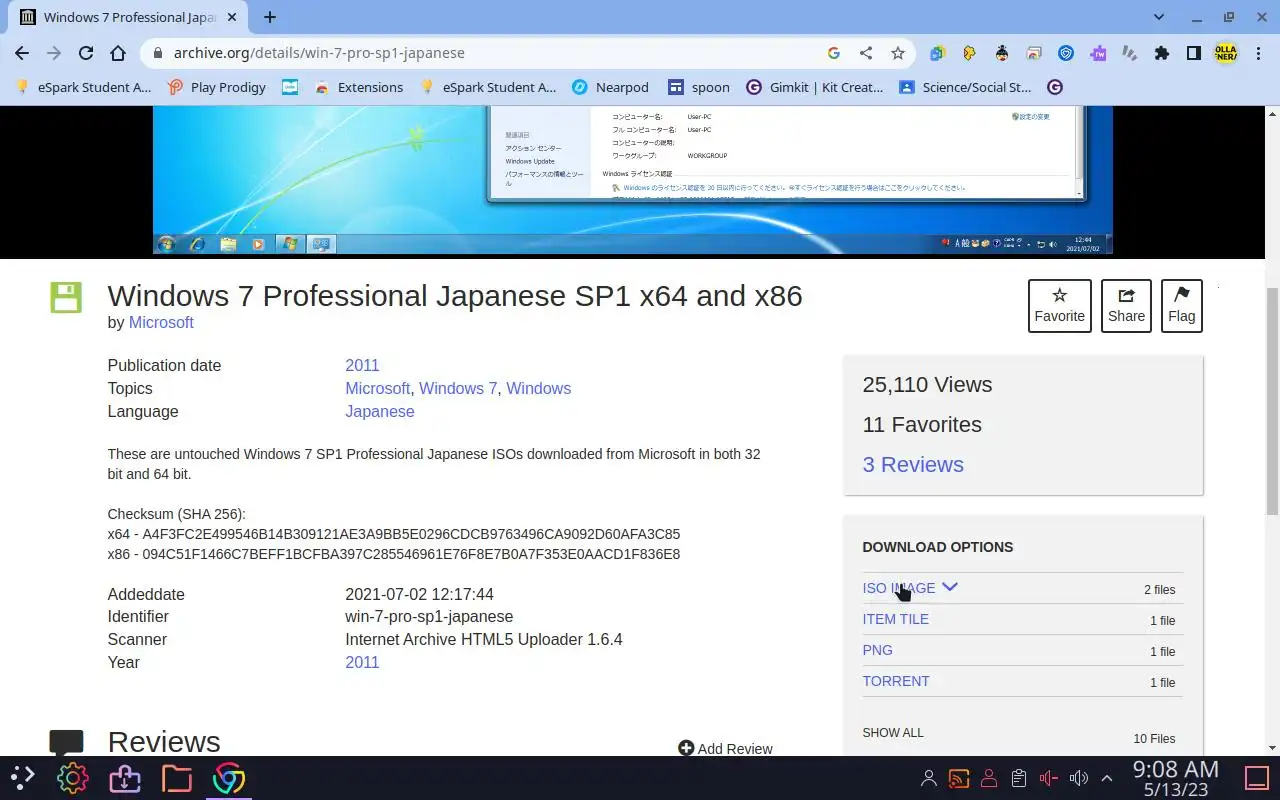
Task: Click the green software floppy icon
Action: 66,297
